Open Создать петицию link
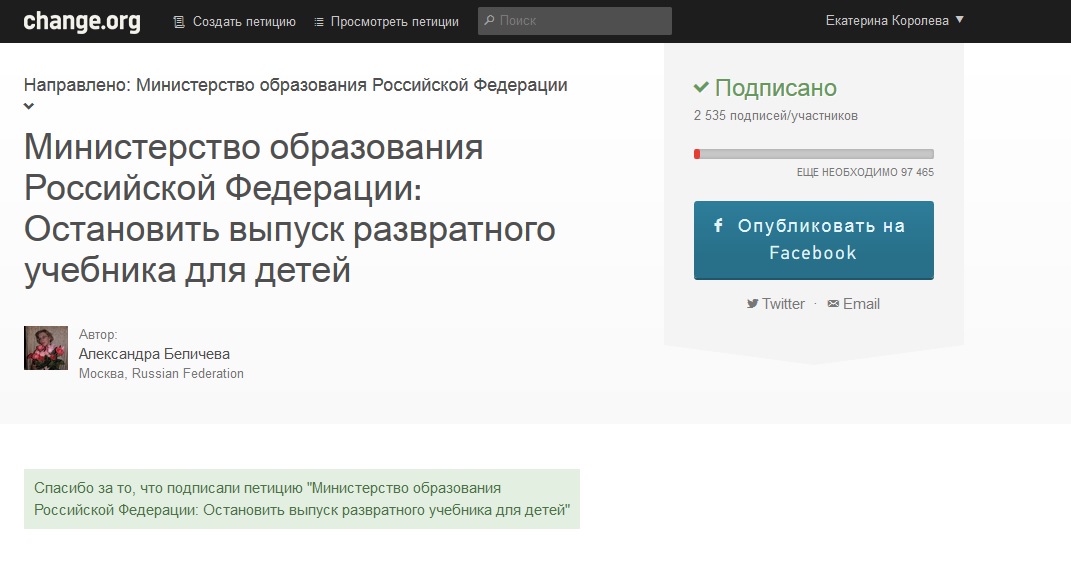The height and width of the screenshot is (567, 1071). click(244, 22)
